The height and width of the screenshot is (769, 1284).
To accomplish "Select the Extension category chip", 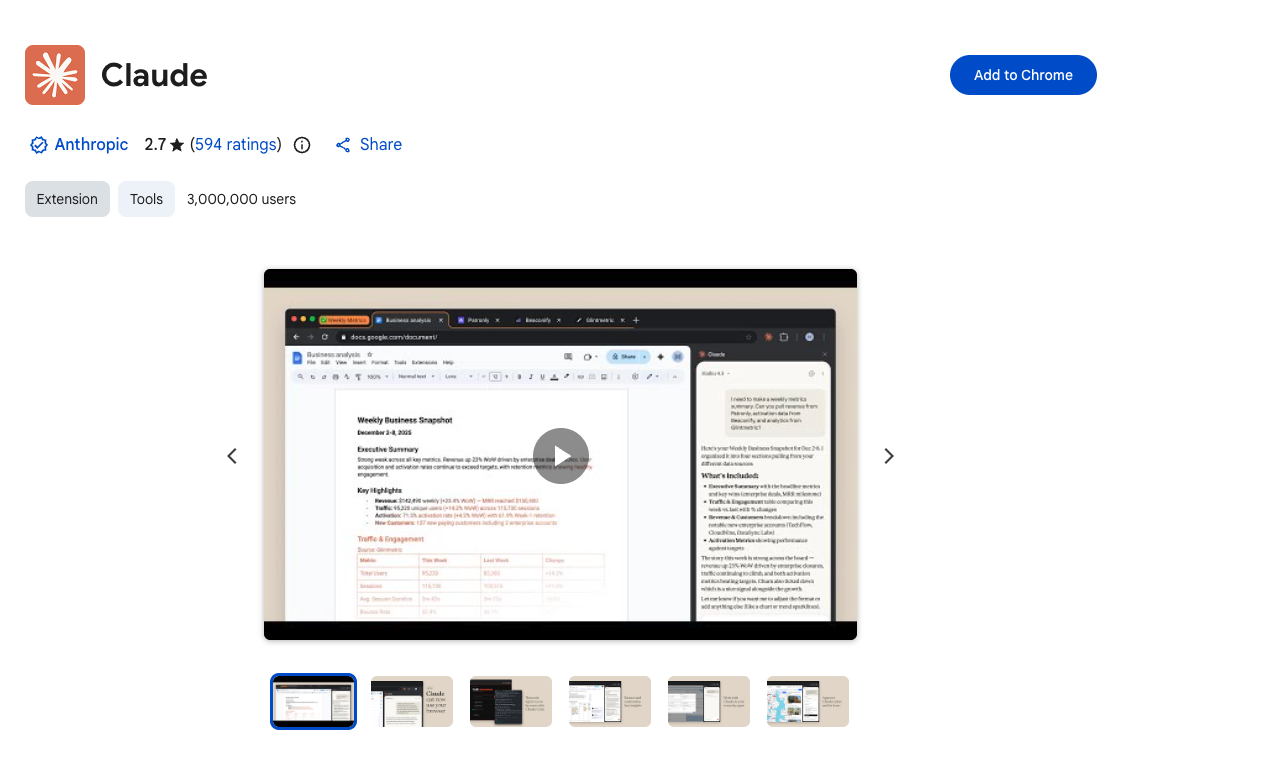I will pos(67,199).
